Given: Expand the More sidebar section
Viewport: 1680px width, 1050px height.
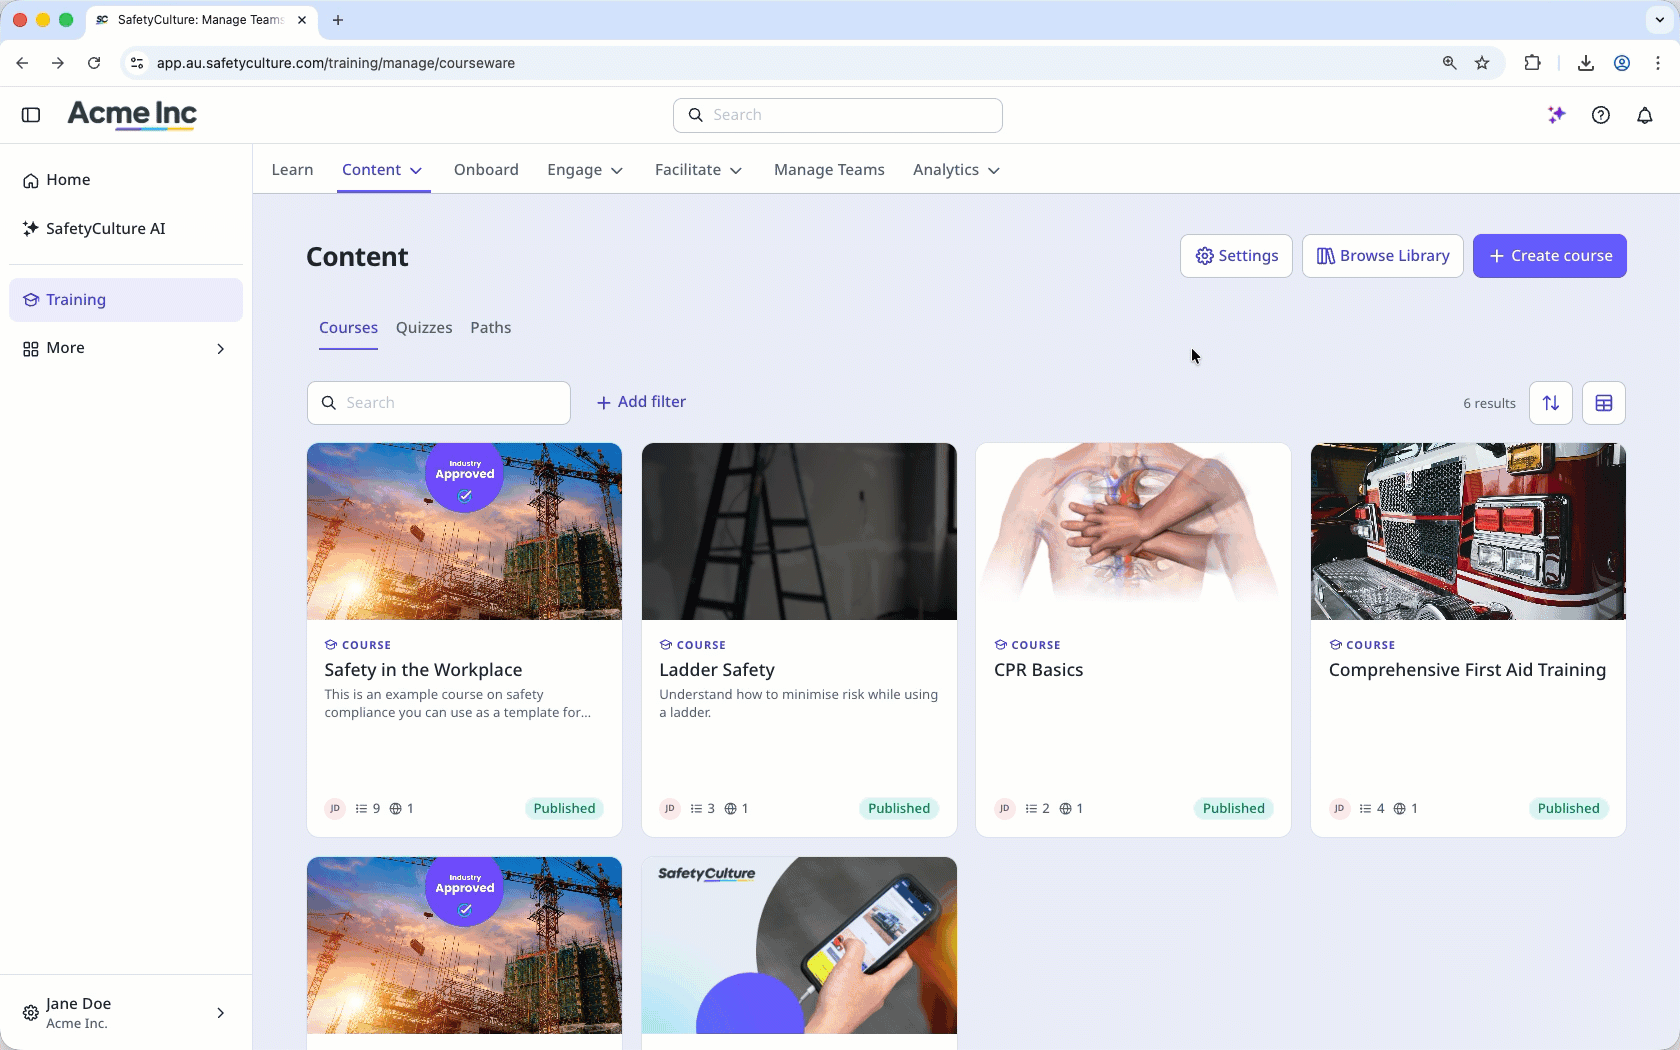Looking at the screenshot, I should [221, 349].
